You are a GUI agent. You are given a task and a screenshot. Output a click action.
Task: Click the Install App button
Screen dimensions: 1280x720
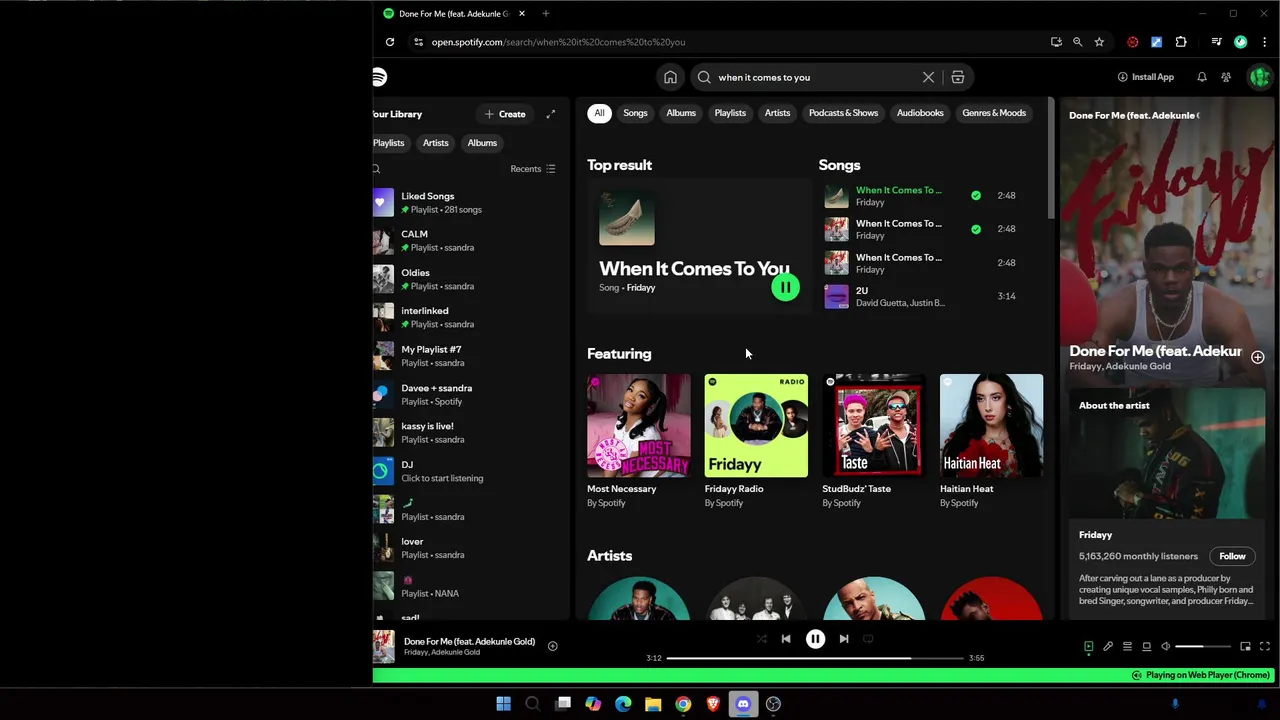click(x=1146, y=77)
